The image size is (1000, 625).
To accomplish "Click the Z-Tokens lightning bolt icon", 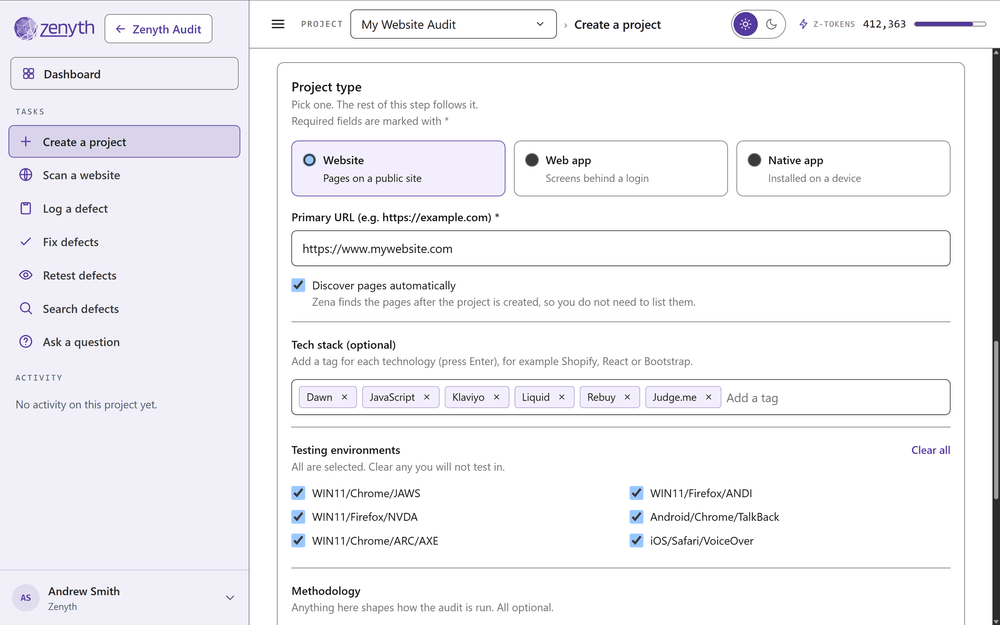I will [804, 24].
